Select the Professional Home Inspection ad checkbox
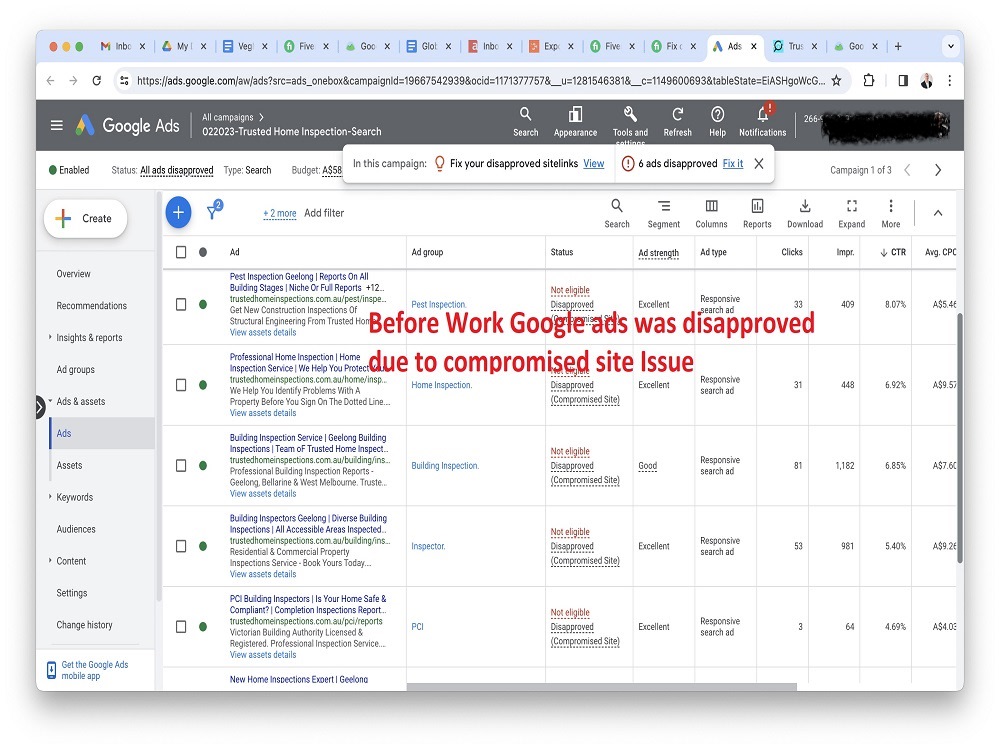The image size is (1000, 750). tap(181, 385)
